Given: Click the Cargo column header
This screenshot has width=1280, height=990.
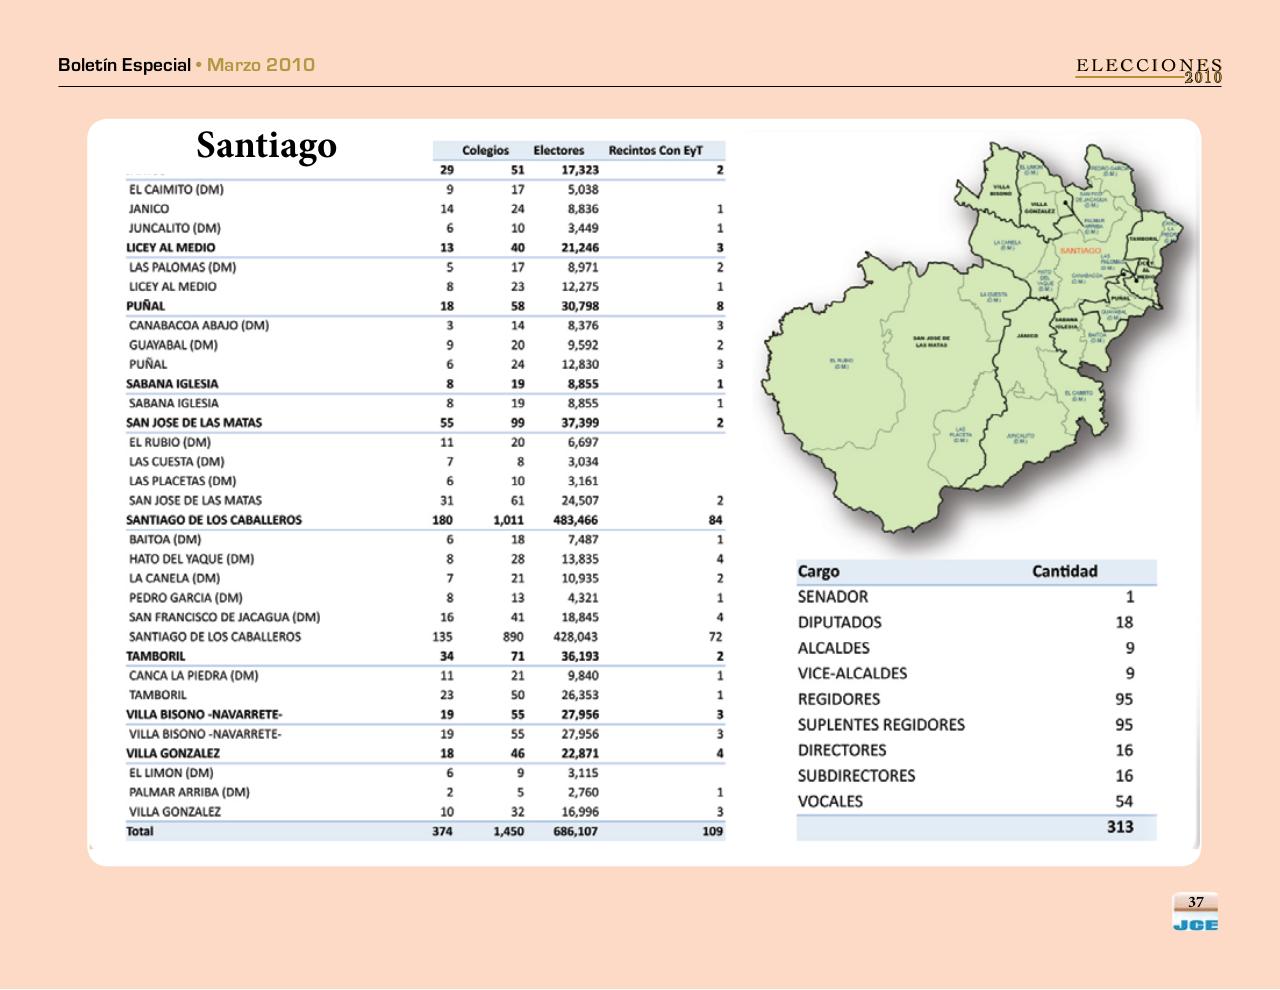Looking at the screenshot, I should pyautogui.click(x=818, y=572).
